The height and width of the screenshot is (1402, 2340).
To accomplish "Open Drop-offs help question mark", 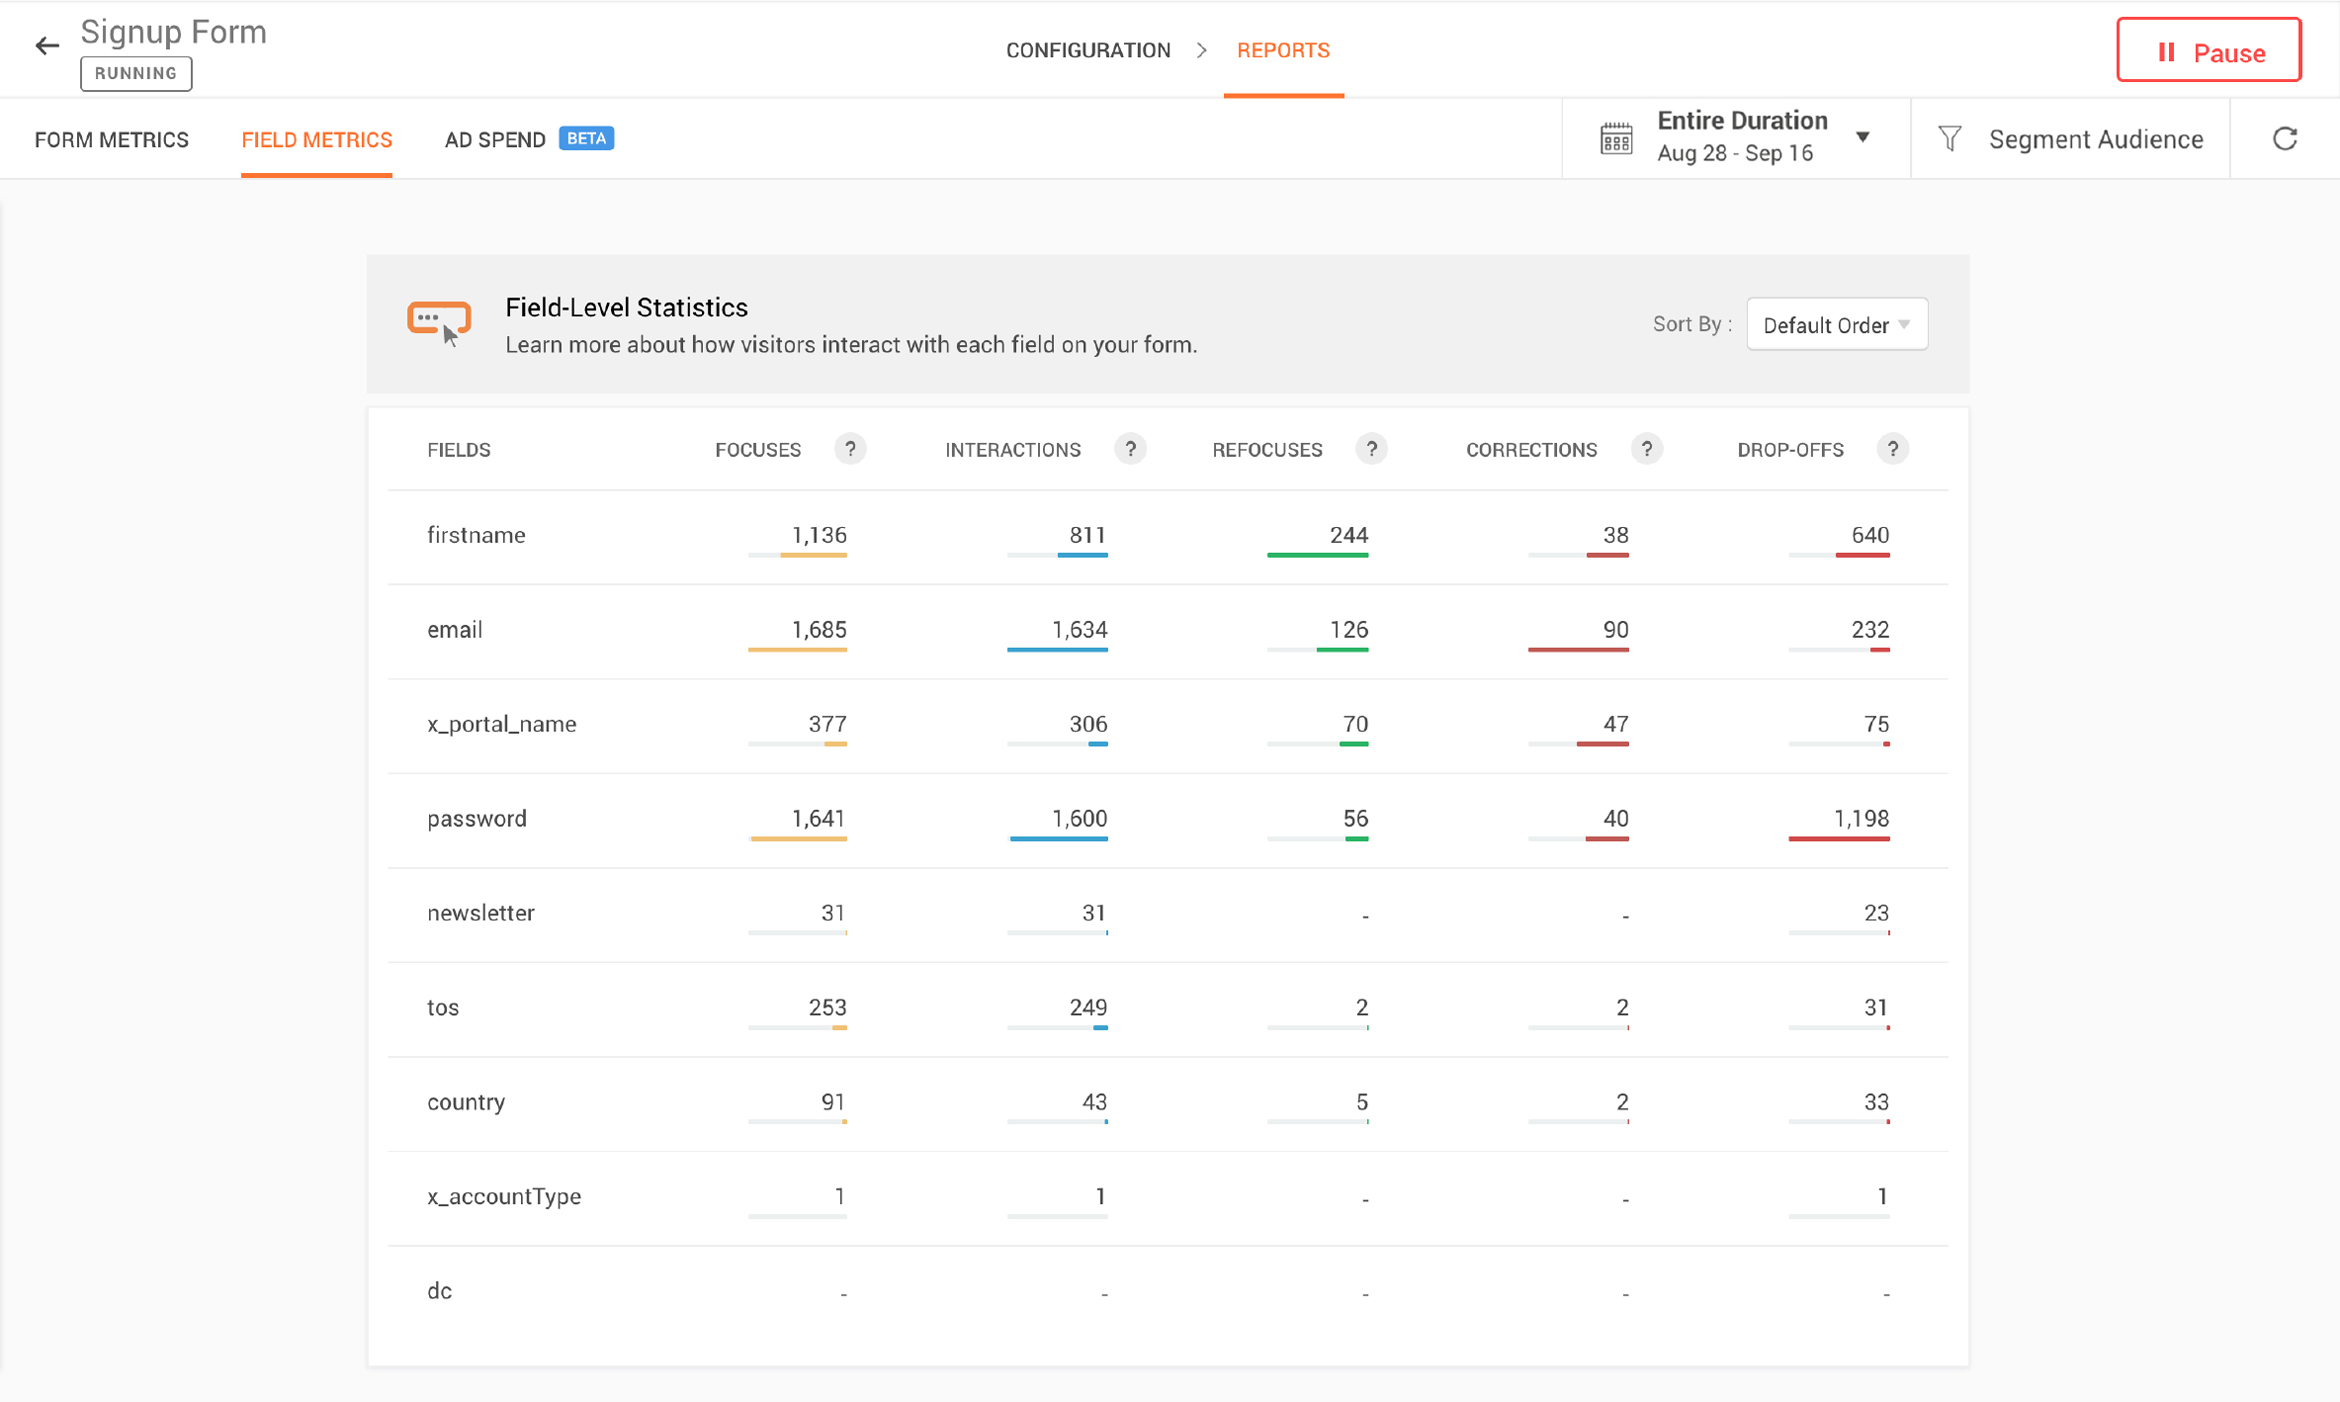I will point(1892,449).
